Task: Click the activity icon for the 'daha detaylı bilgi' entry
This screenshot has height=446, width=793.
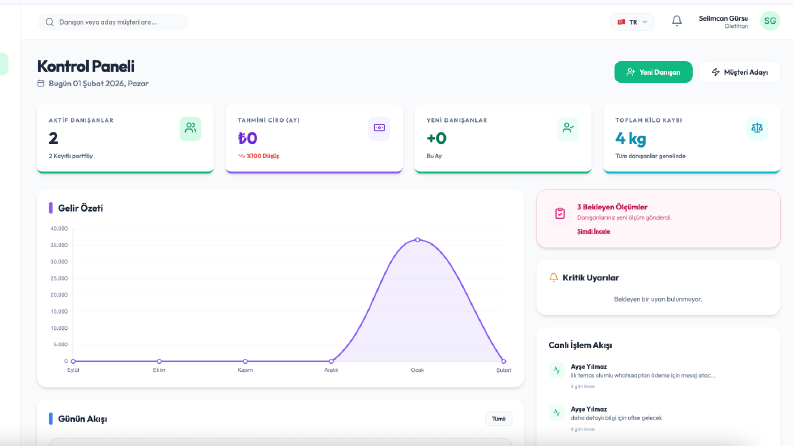Action: (x=557, y=413)
